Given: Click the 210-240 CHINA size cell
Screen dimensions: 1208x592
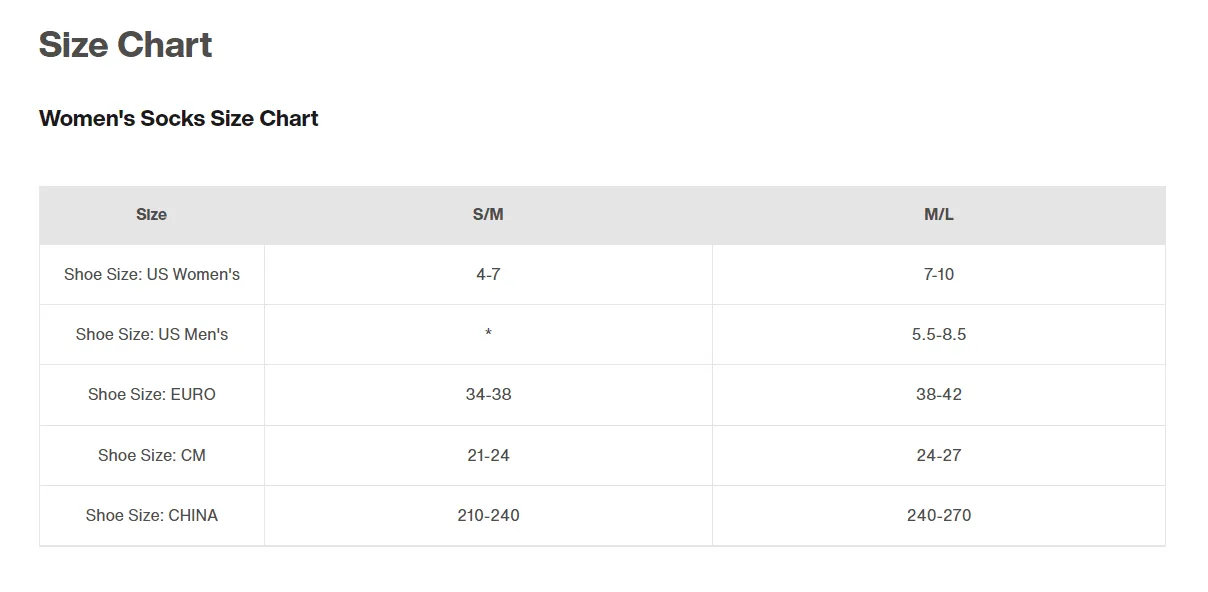Looking at the screenshot, I should pyautogui.click(x=488, y=515).
